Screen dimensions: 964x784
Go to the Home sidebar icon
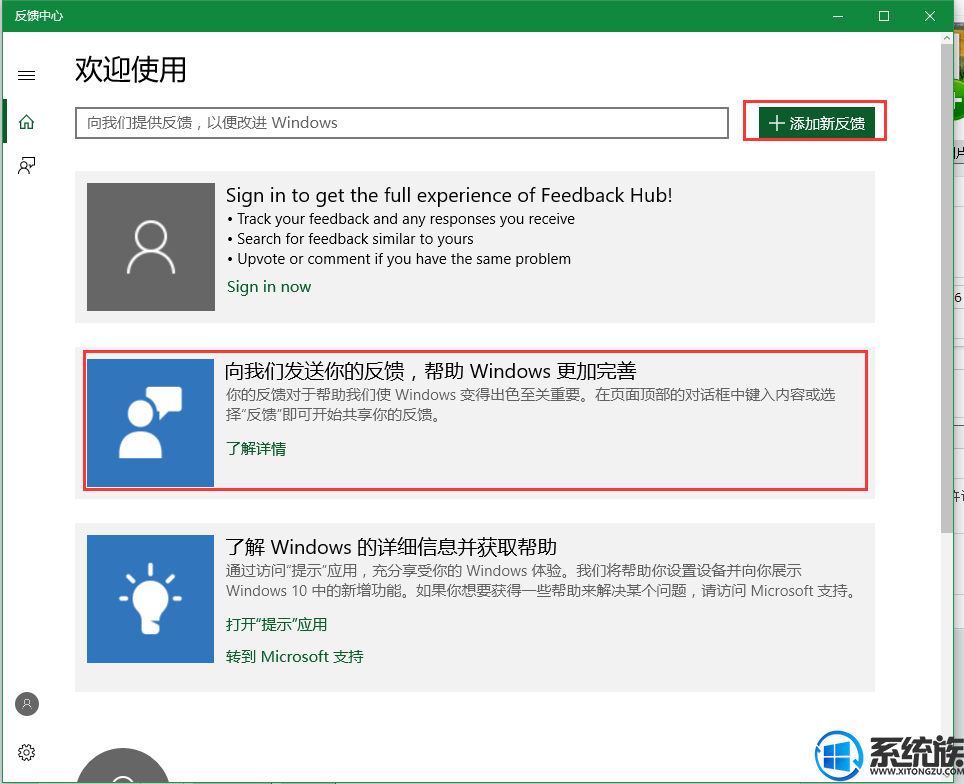pyautogui.click(x=26, y=122)
